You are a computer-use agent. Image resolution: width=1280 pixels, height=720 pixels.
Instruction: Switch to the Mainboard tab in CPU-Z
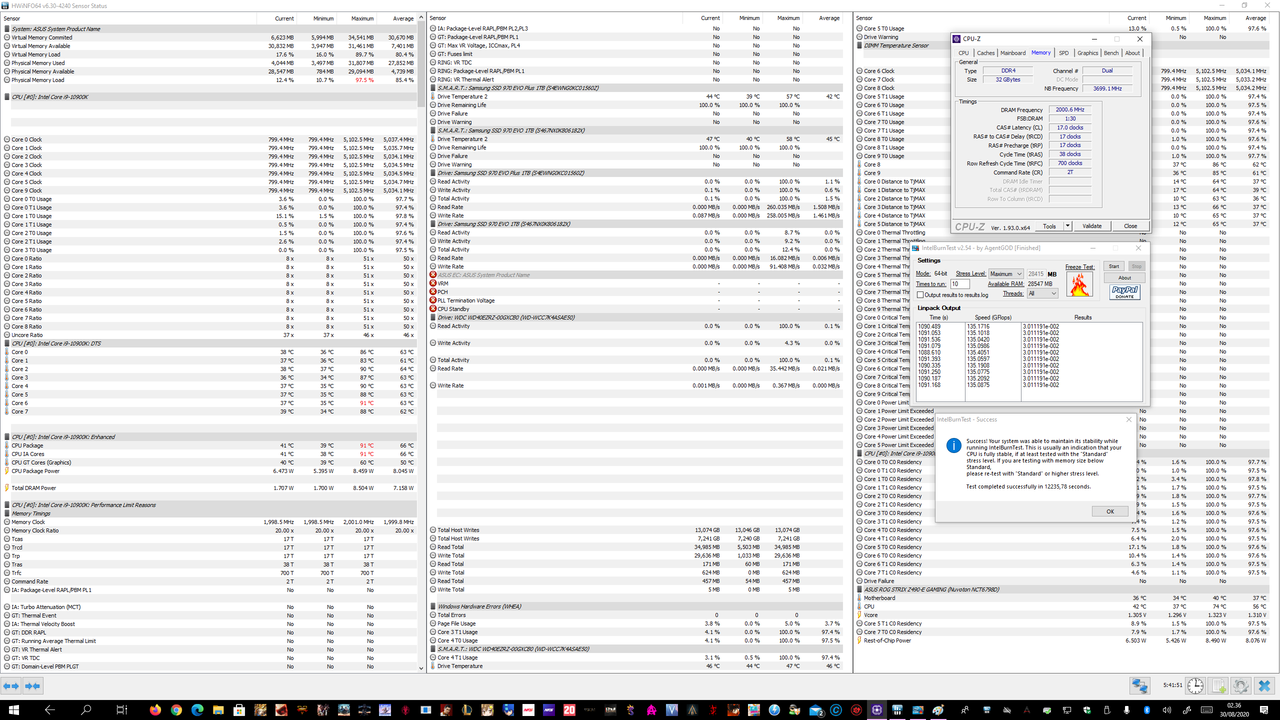(1013, 53)
